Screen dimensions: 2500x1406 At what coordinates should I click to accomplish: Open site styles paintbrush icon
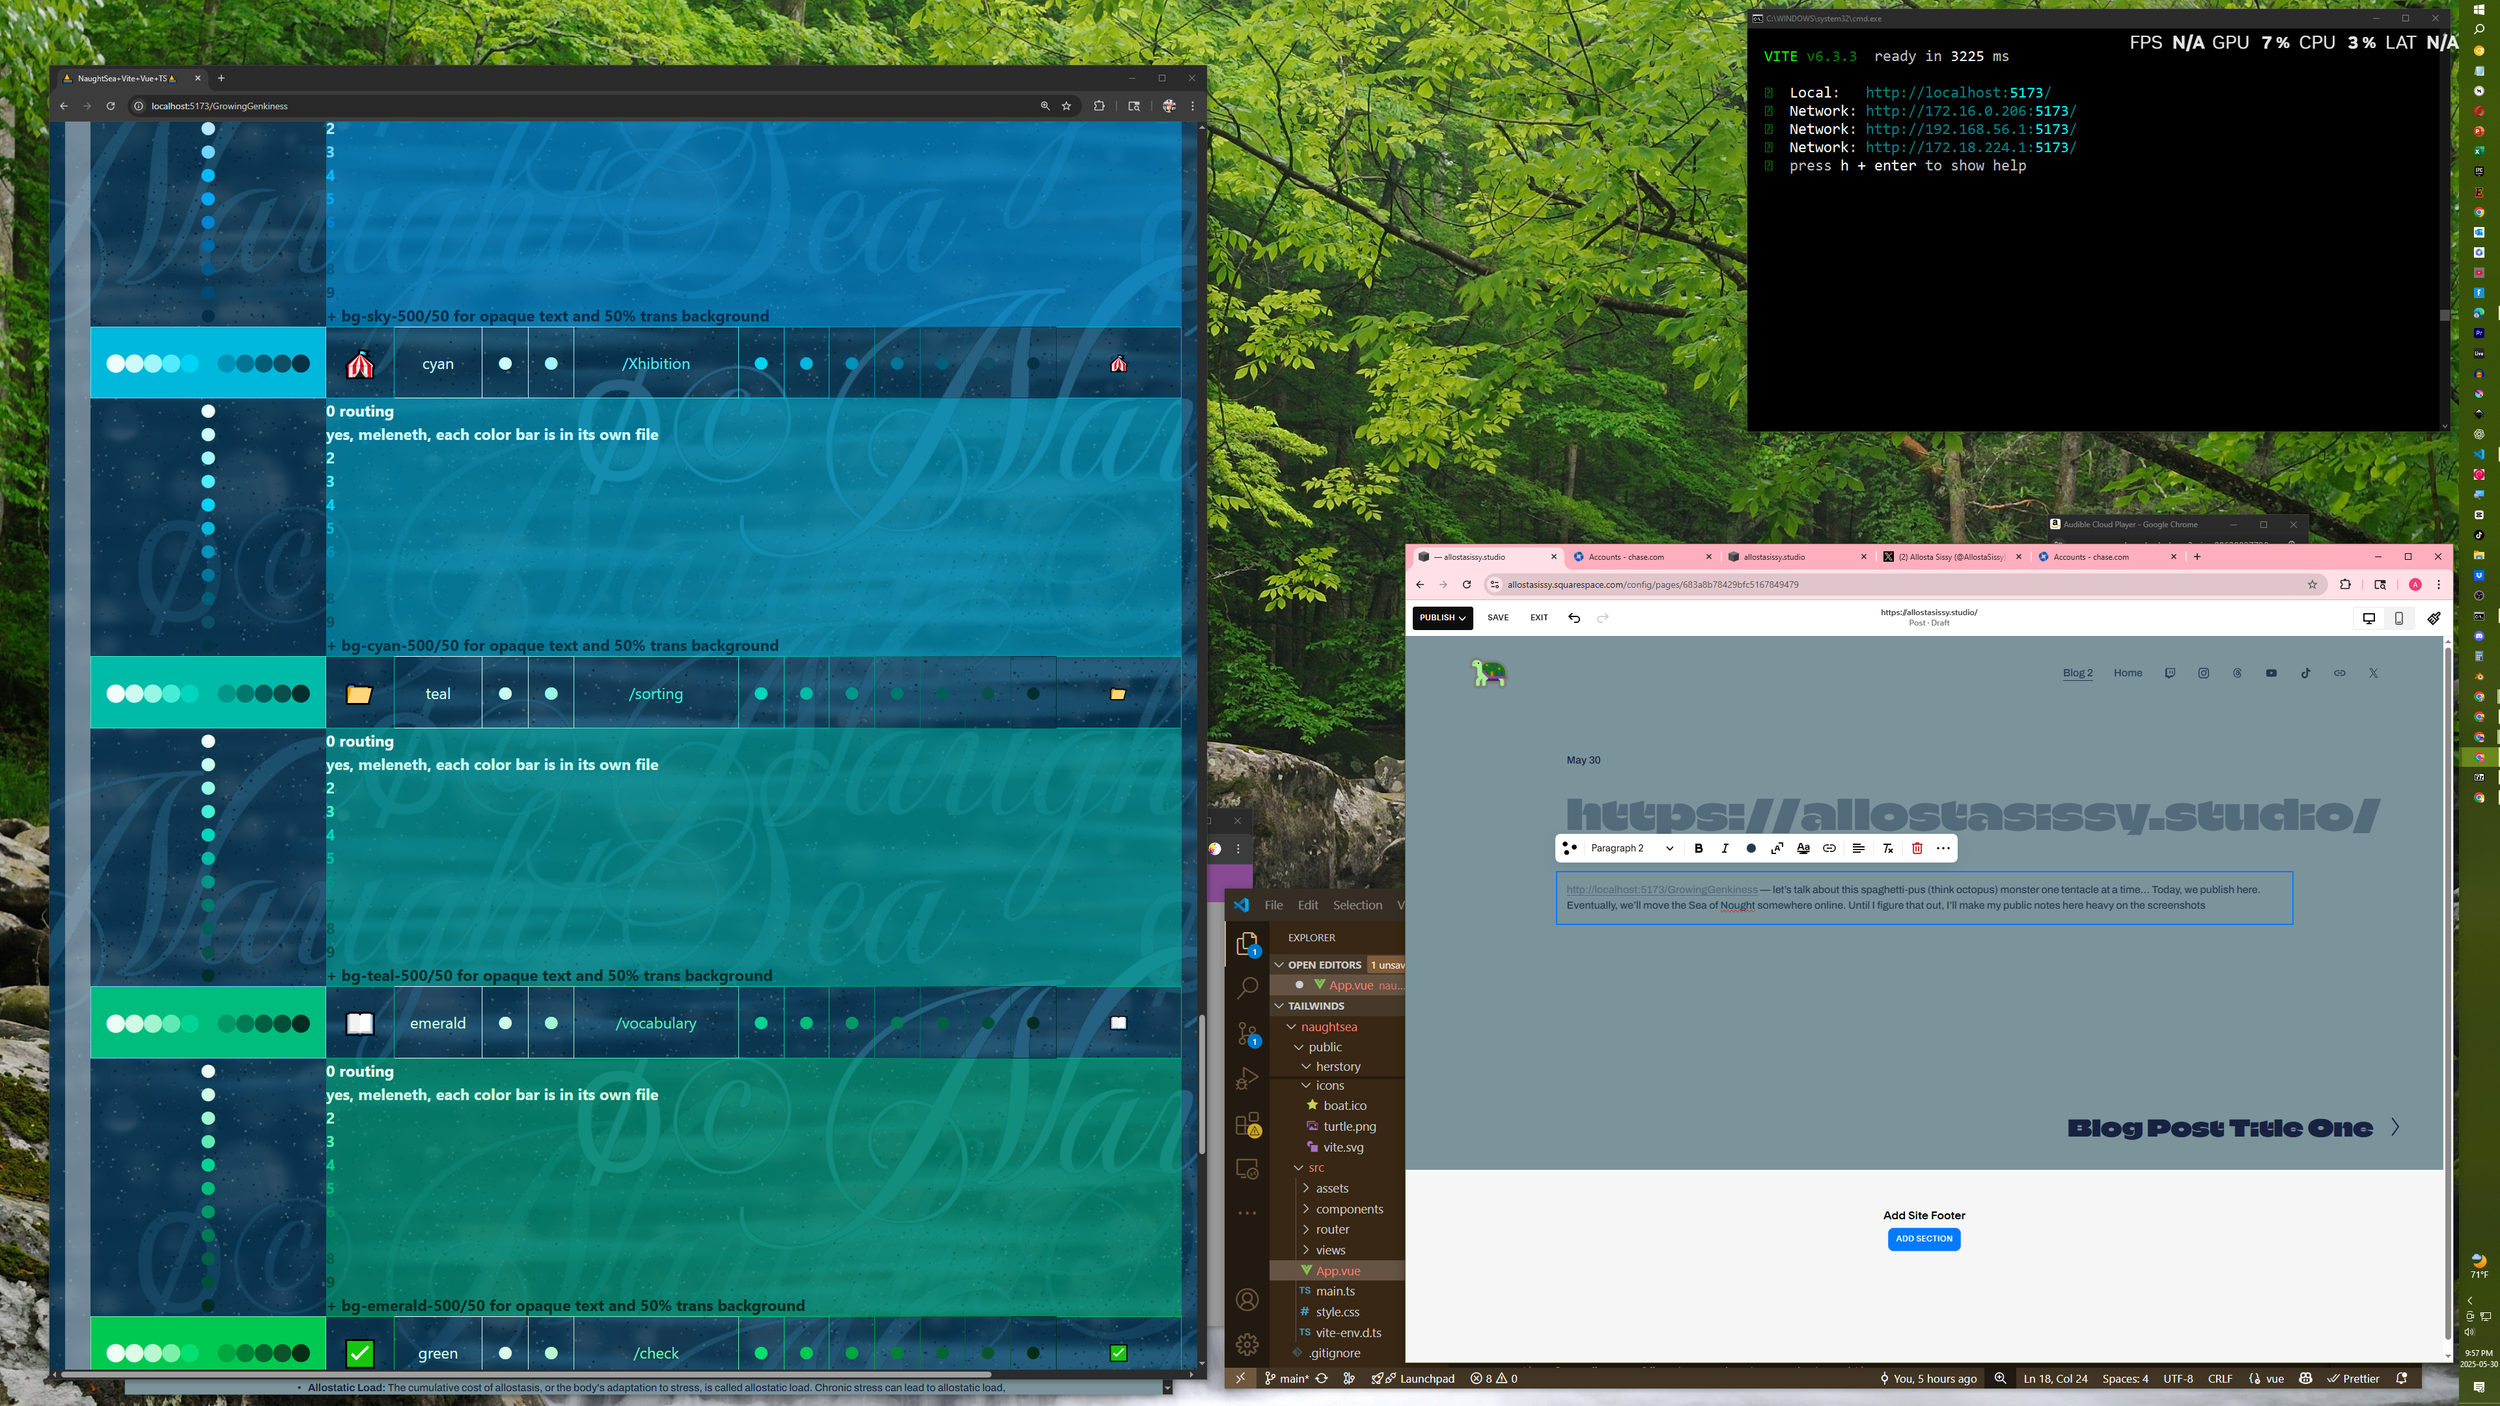pyautogui.click(x=2434, y=618)
